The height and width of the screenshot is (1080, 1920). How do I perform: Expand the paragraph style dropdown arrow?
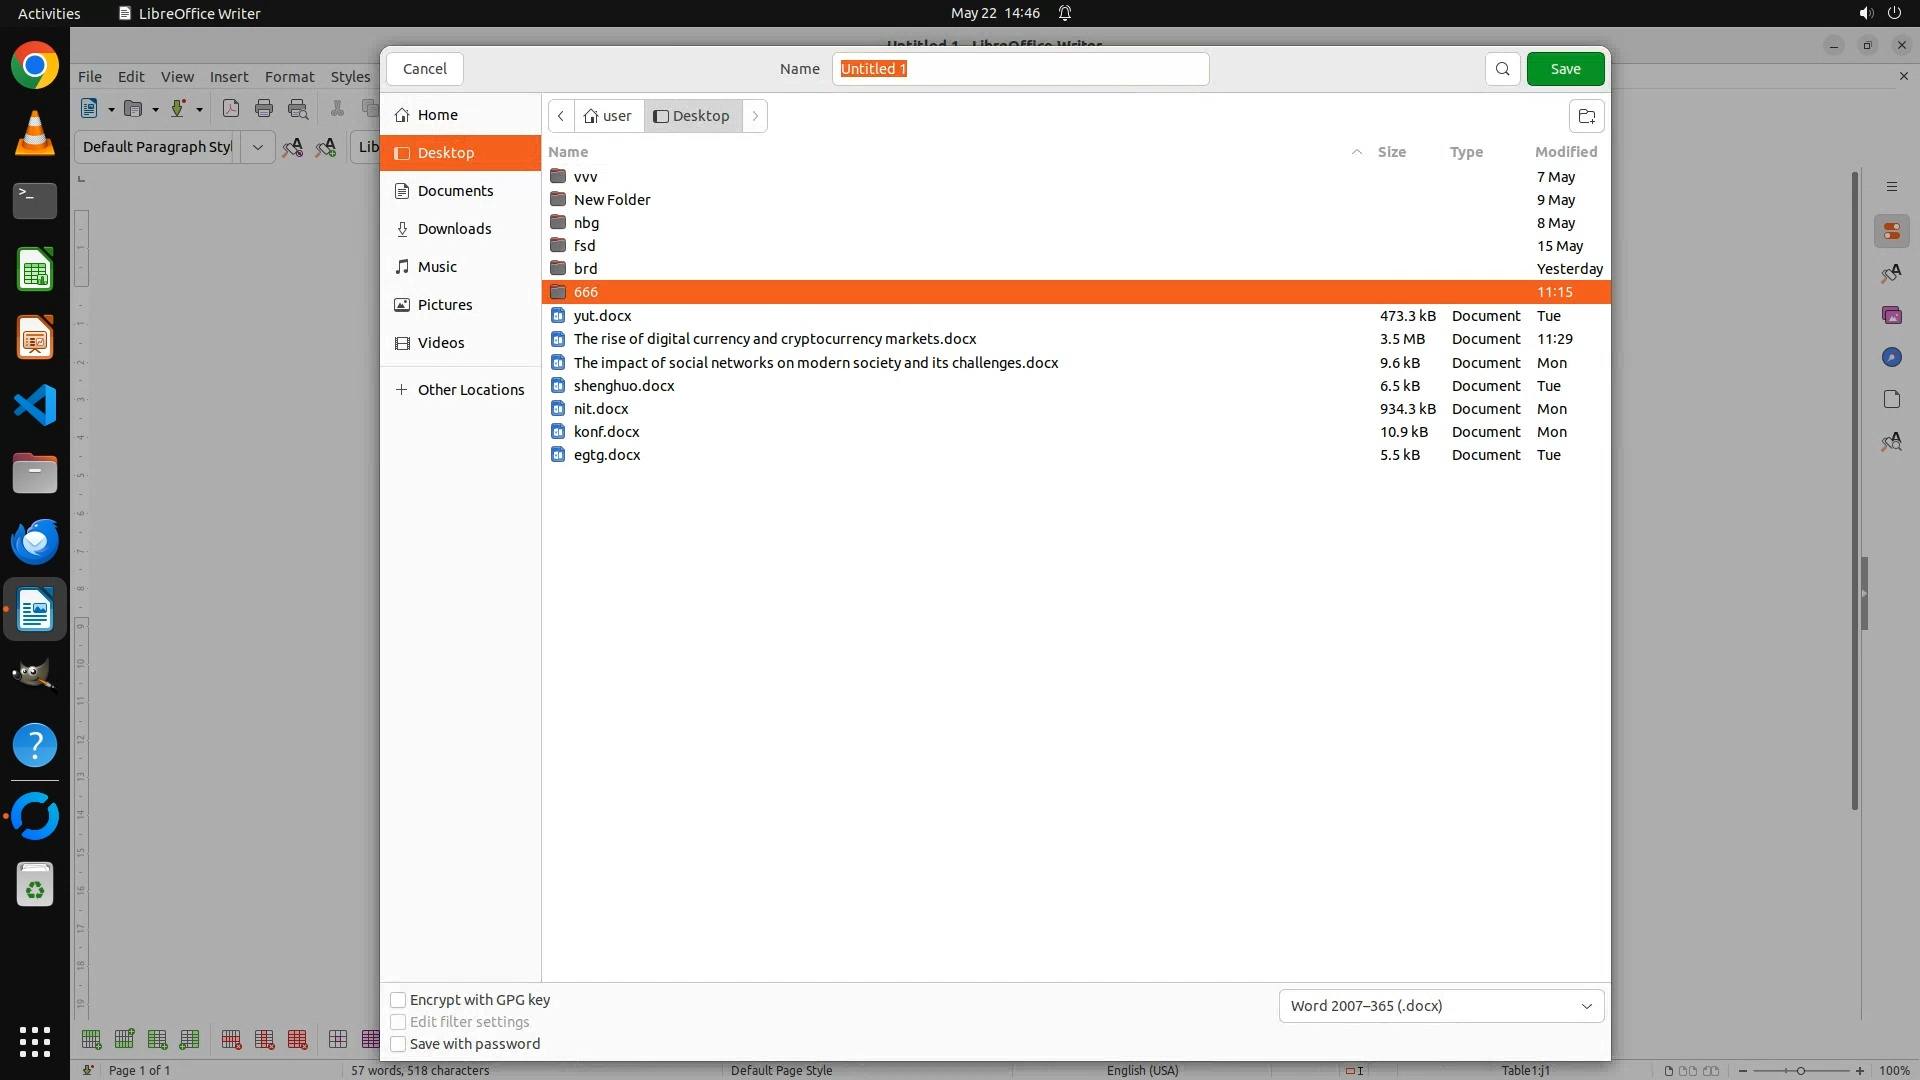[x=257, y=147]
